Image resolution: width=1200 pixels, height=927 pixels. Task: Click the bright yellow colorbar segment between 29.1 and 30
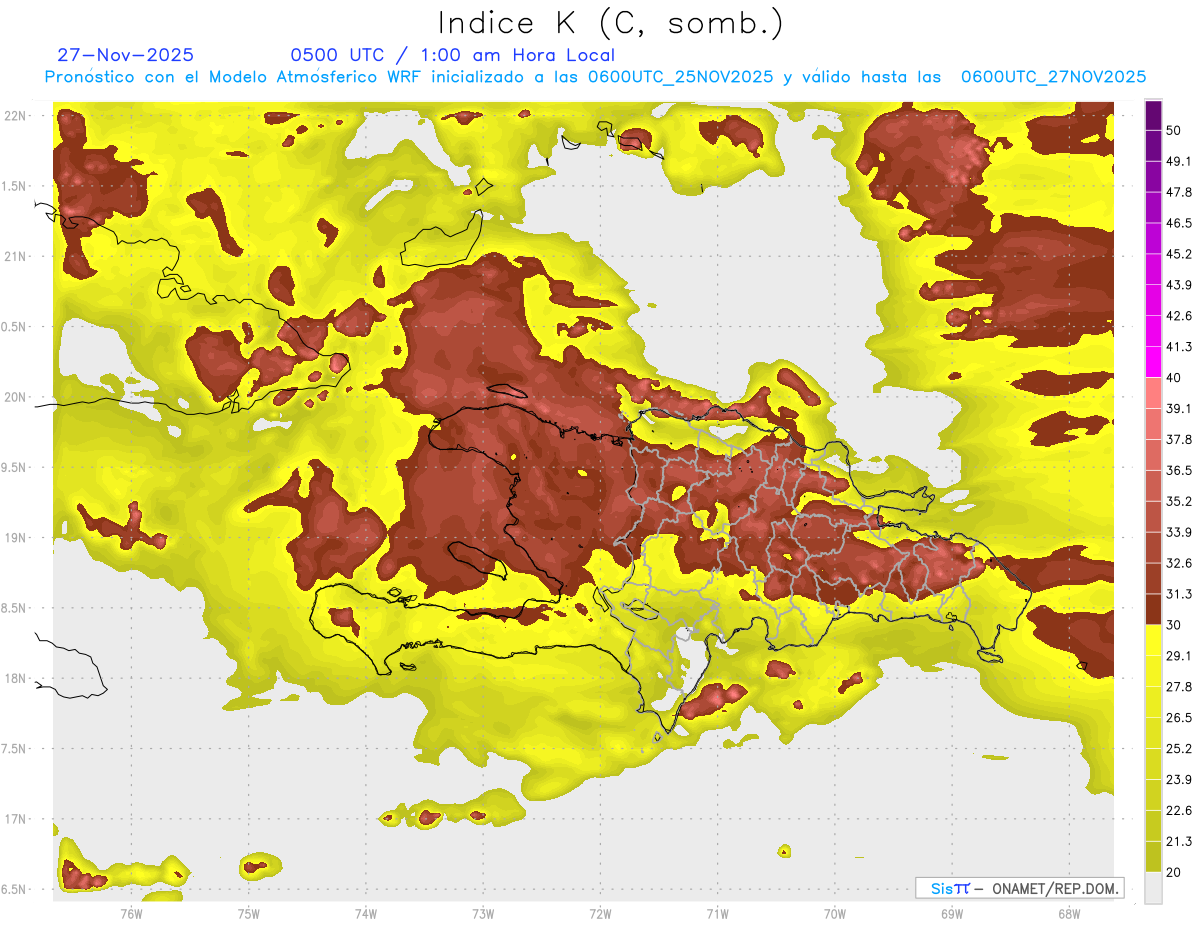(x=1153, y=640)
